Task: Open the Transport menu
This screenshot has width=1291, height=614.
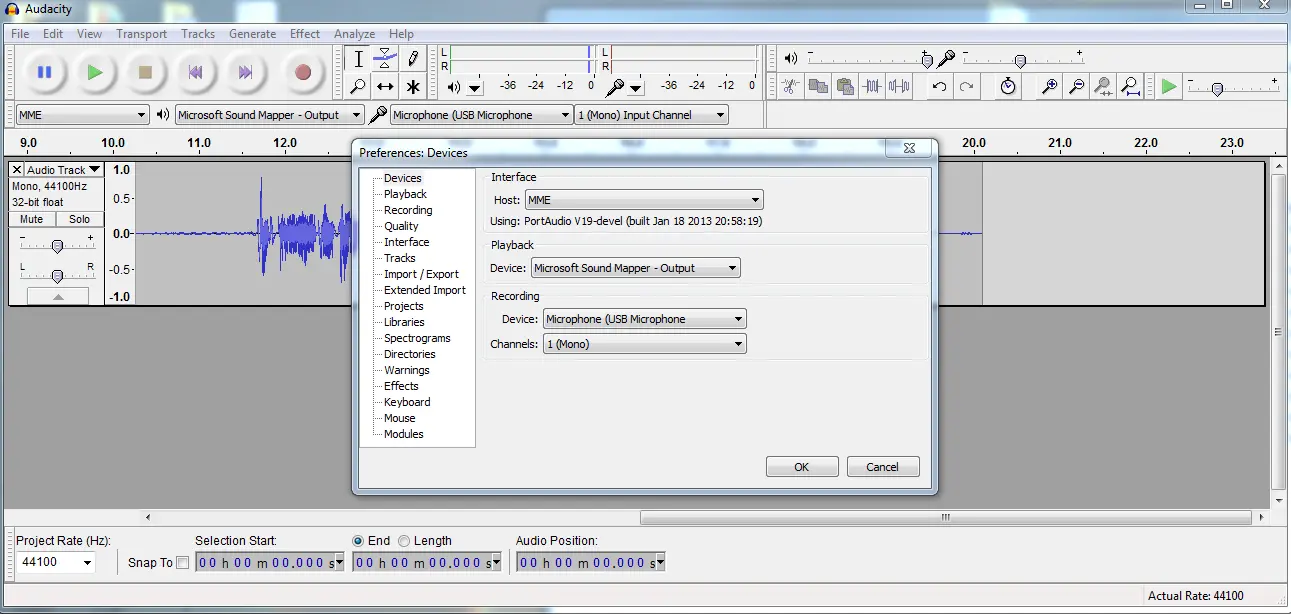Action: click(141, 34)
